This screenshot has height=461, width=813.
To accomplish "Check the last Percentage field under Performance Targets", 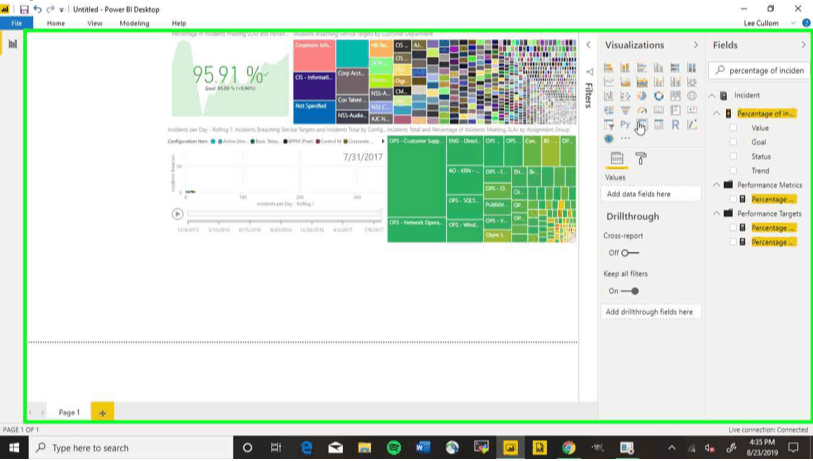I will point(733,242).
